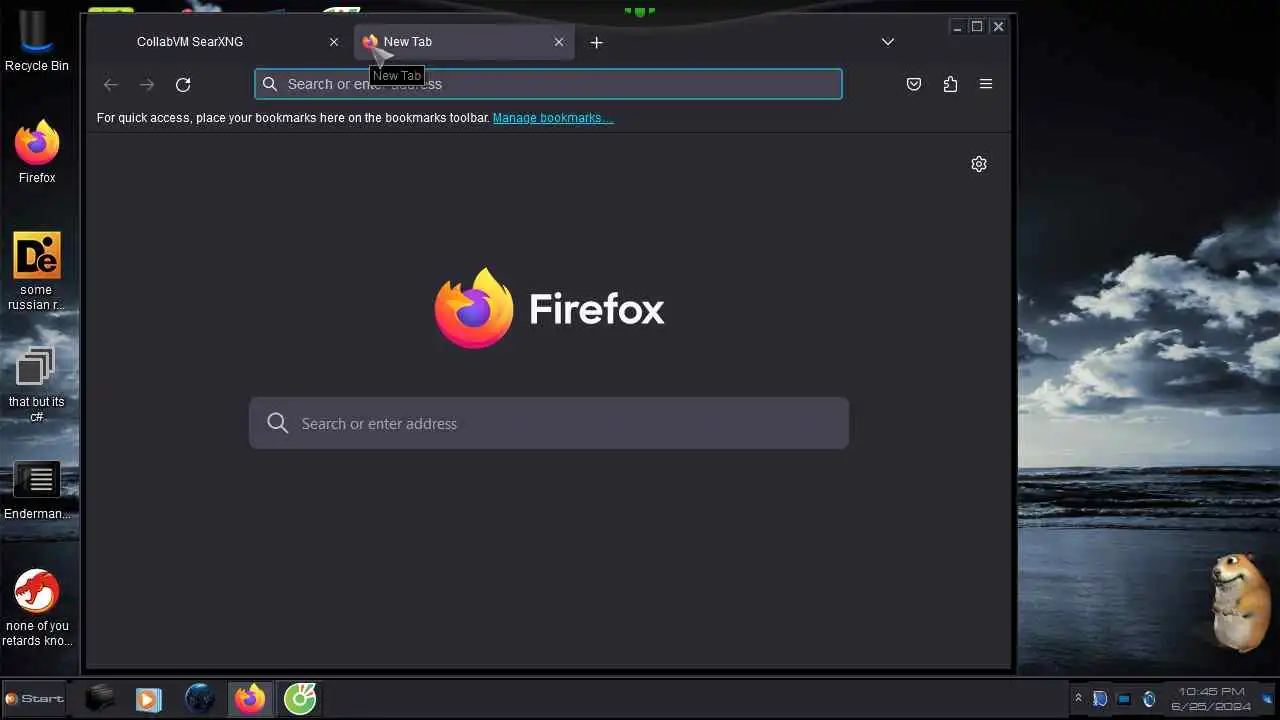This screenshot has width=1280, height=720.
Task: Open the Start menu
Action: 35,699
